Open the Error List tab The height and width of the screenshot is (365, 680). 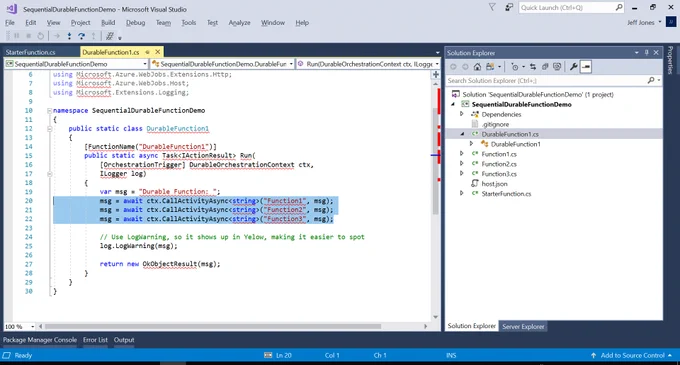(95, 340)
